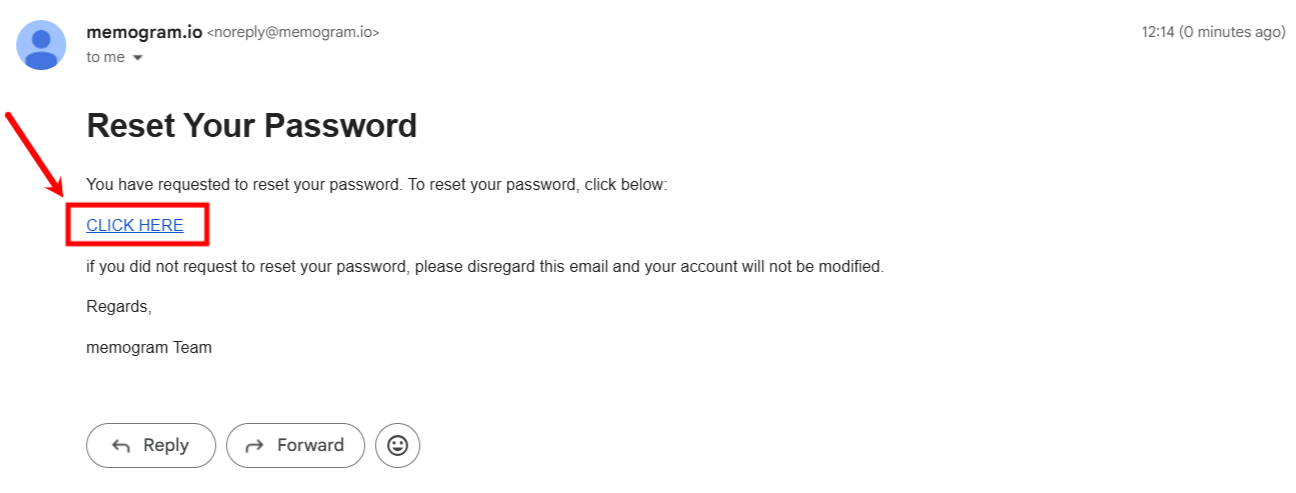1296x493 pixels.
Task: Click the "You have requested to reset" sentence
Action: [377, 184]
